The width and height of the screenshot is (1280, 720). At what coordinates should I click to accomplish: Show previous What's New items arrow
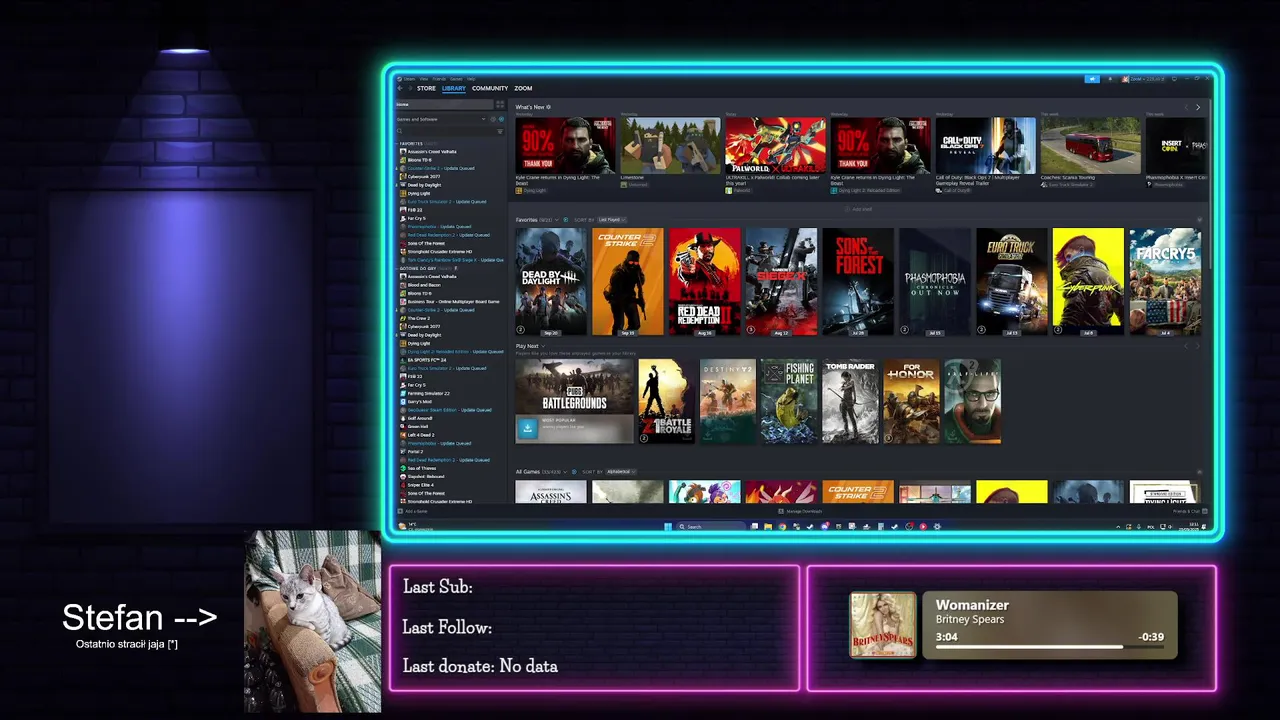[x=1186, y=107]
